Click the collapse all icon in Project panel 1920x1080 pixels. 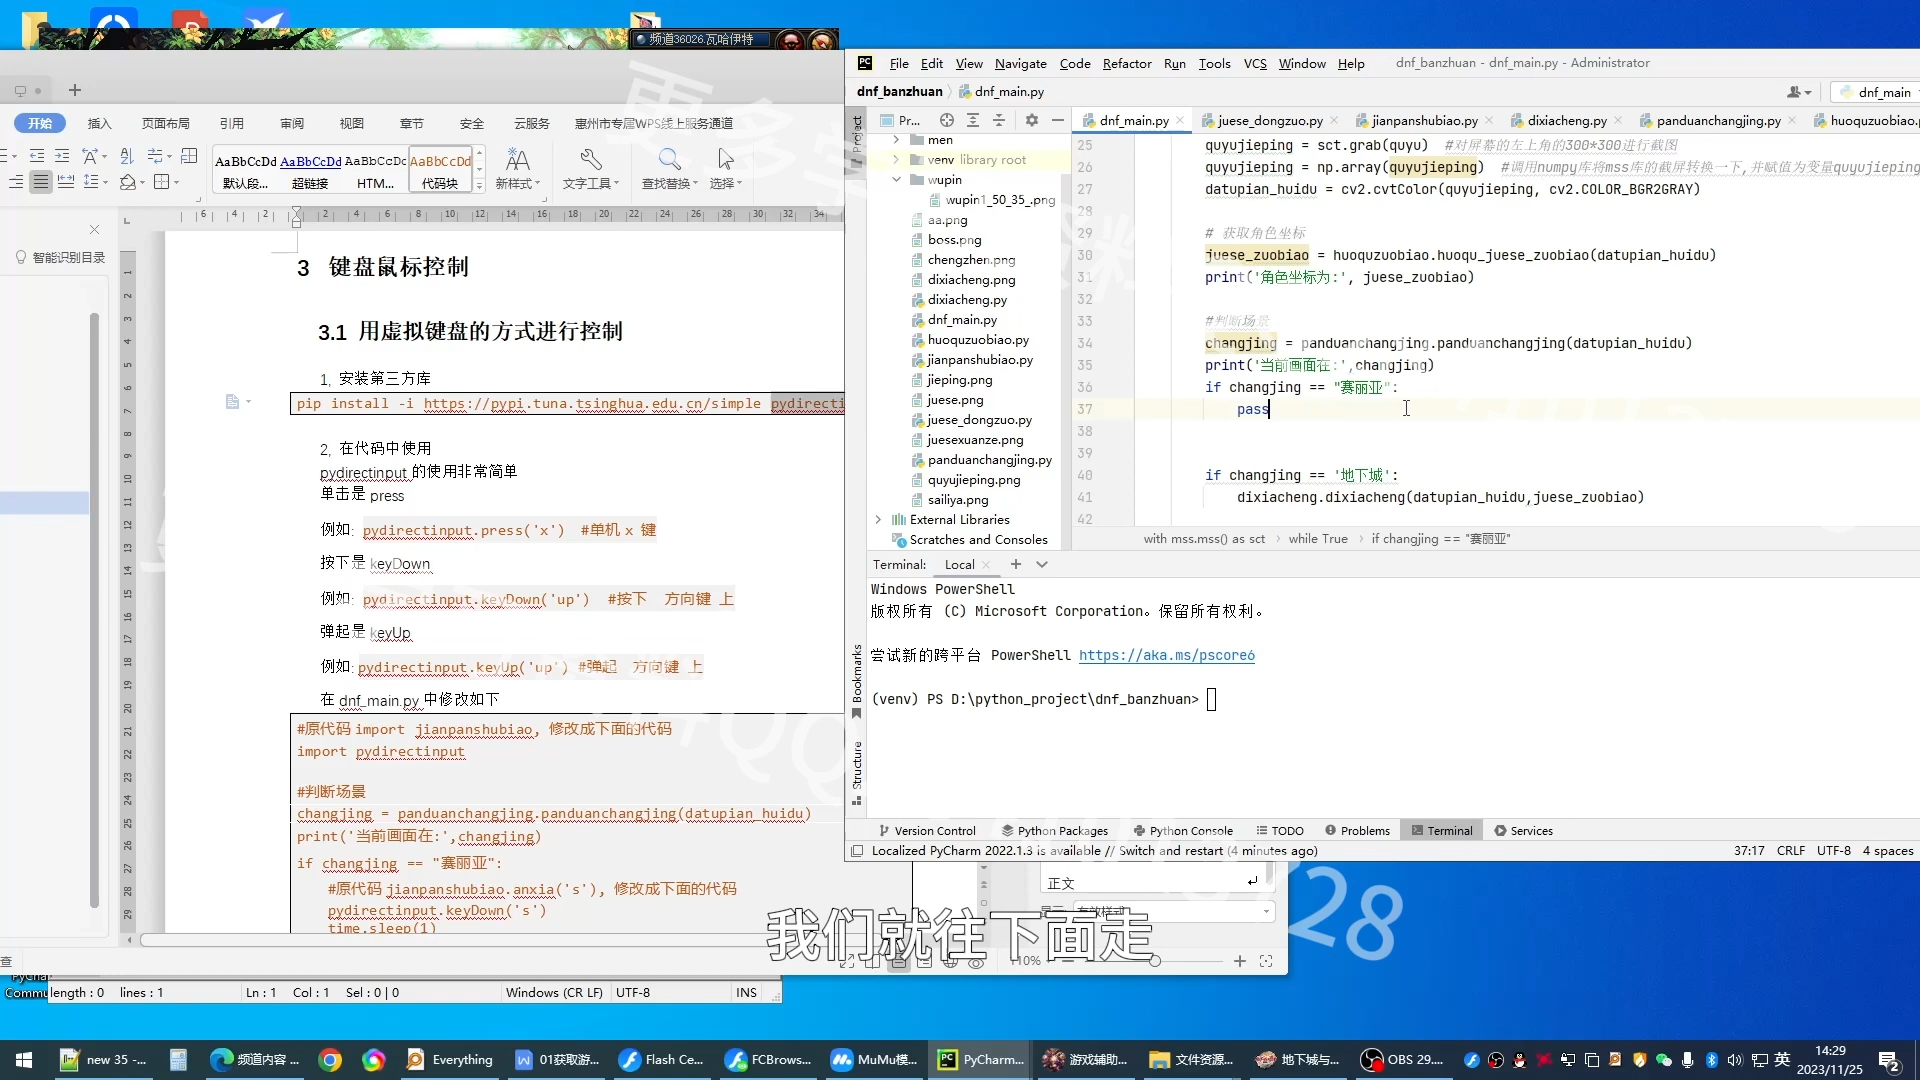(x=998, y=120)
